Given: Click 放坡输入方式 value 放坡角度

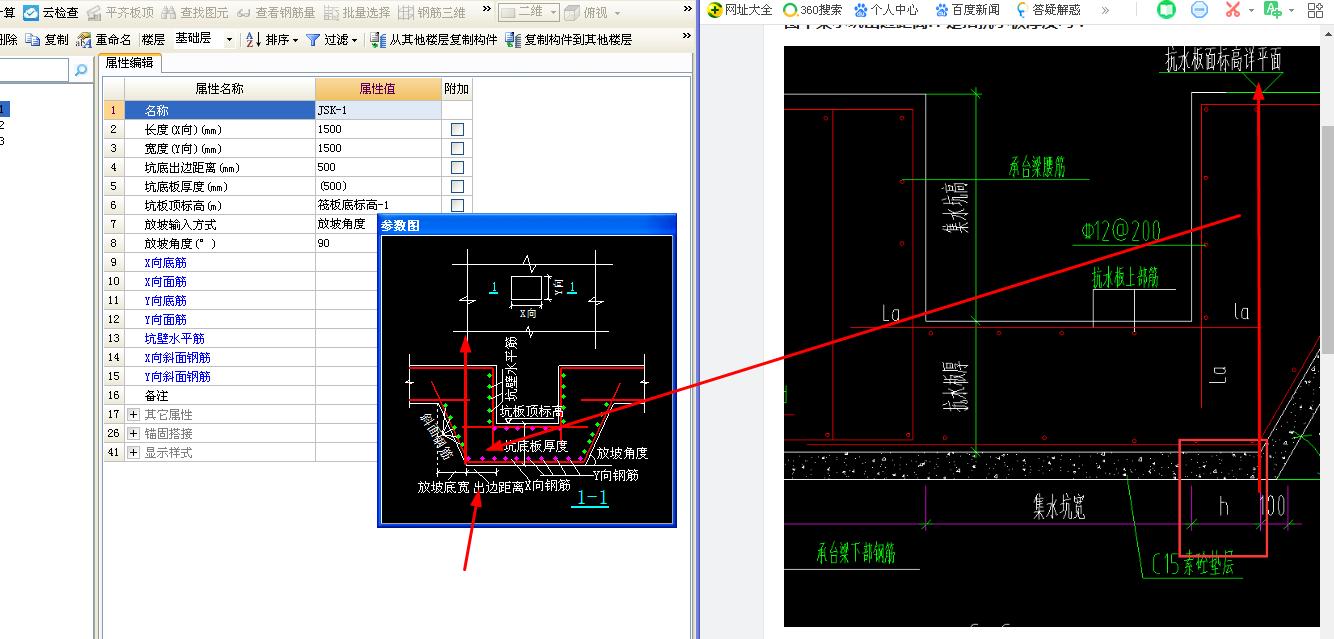Looking at the screenshot, I should coord(346,224).
